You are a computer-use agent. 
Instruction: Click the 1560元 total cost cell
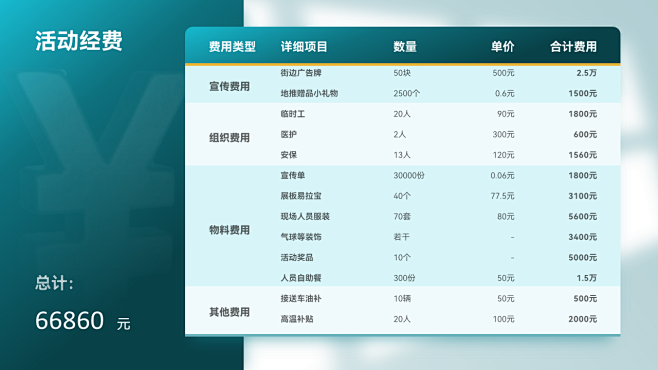583,155
